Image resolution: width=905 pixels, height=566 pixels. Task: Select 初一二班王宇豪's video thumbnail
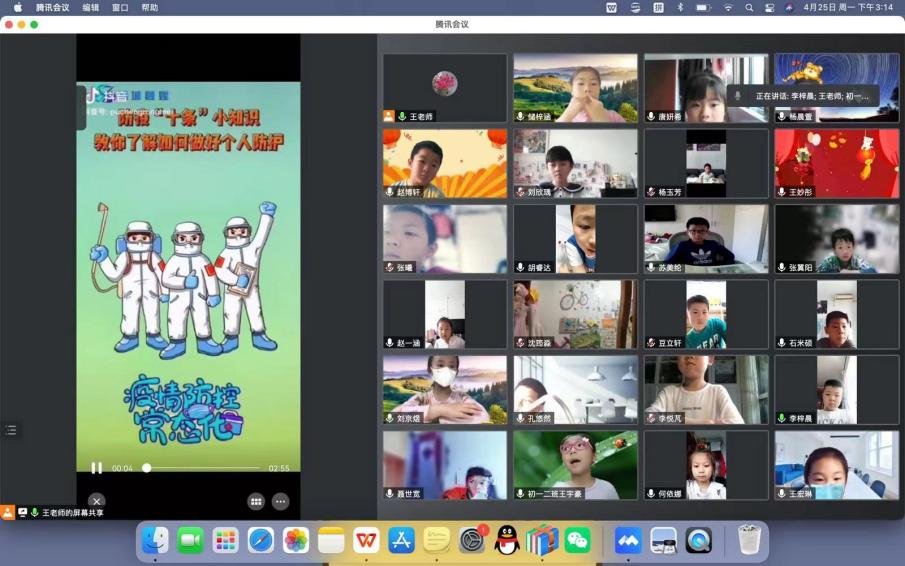click(575, 465)
